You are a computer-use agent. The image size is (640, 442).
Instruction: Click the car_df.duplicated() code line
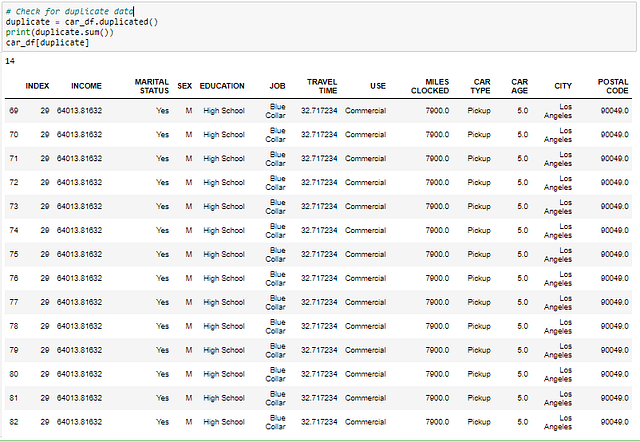click(x=82, y=22)
